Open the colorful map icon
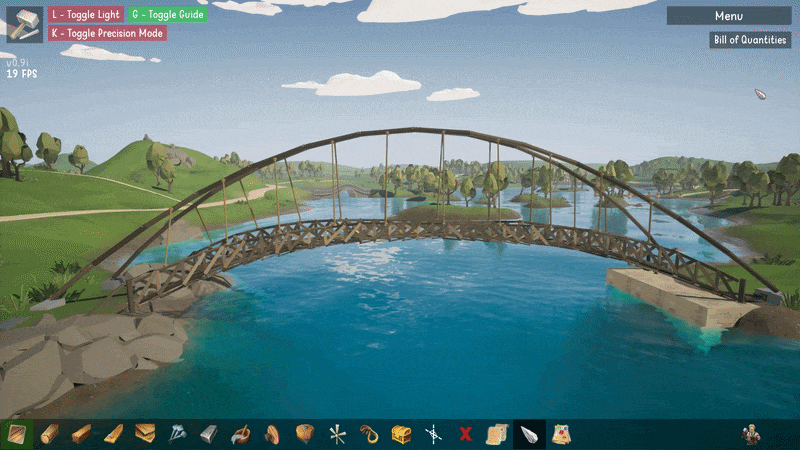This screenshot has height=450, width=800. click(561, 434)
